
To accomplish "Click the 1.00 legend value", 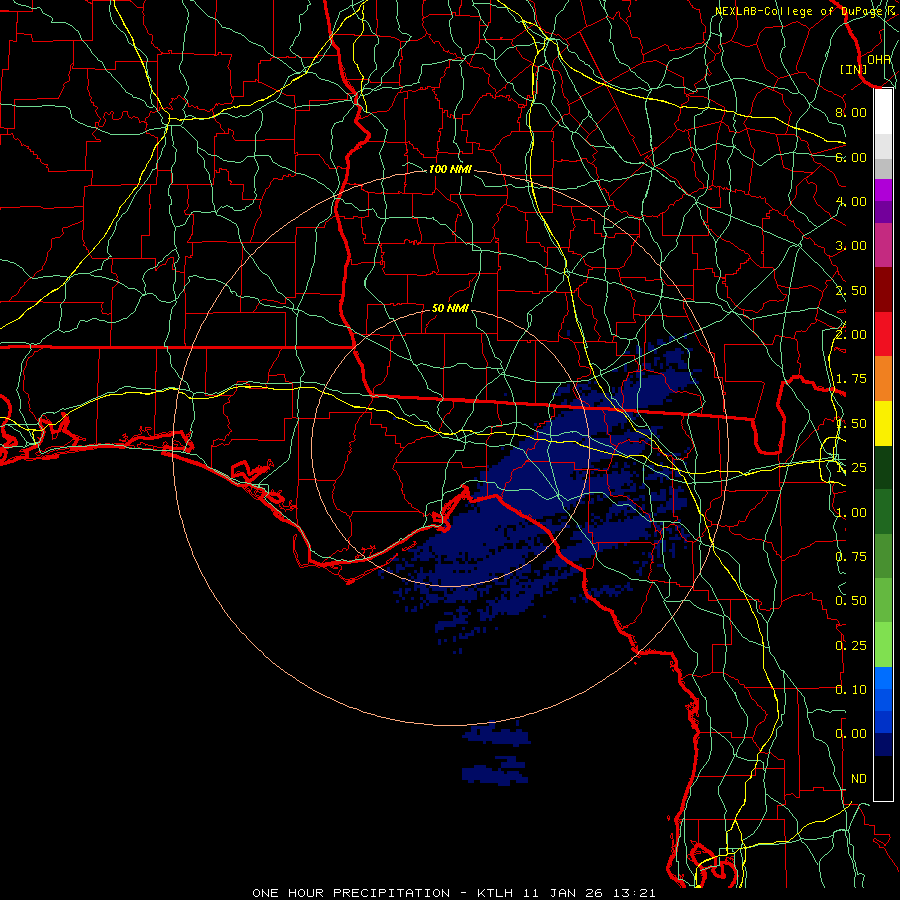I will click(851, 513).
